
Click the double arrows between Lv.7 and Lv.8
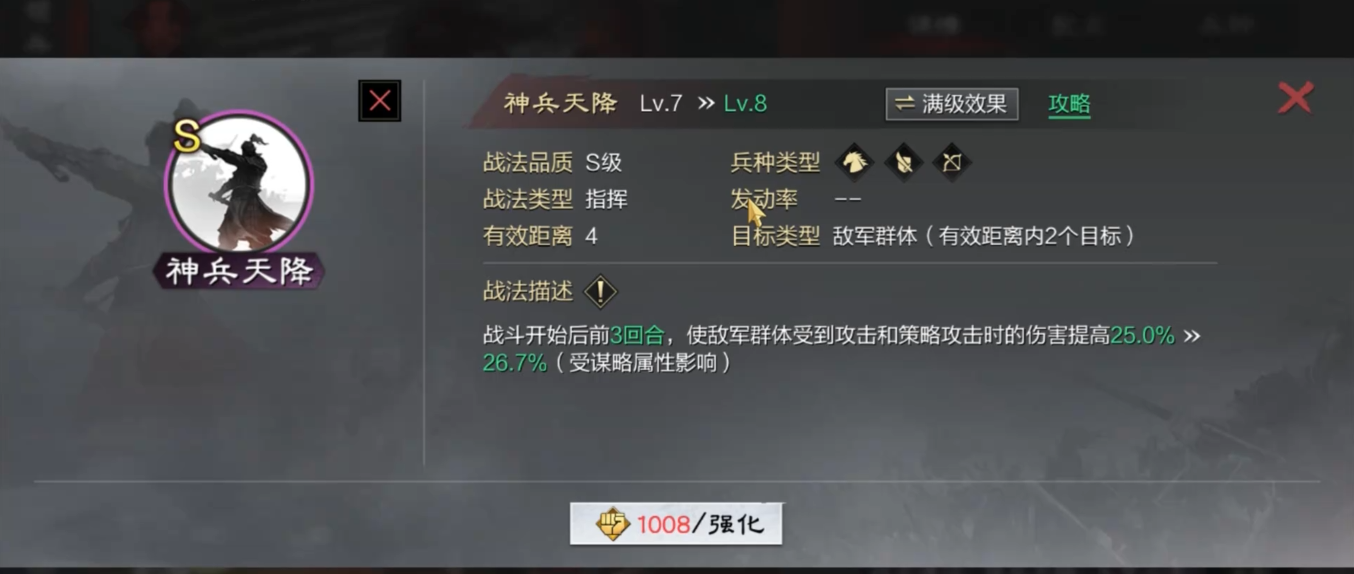coord(706,104)
